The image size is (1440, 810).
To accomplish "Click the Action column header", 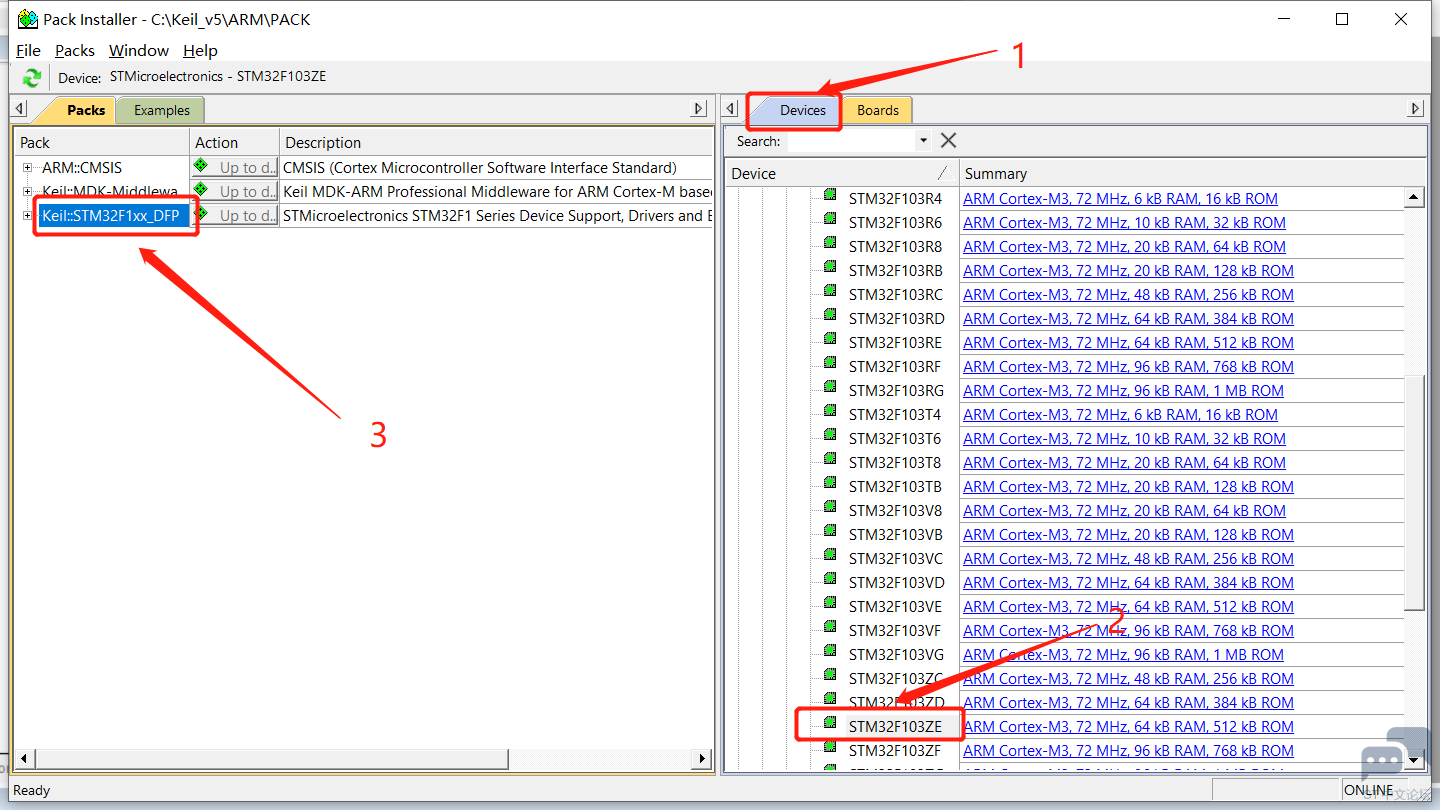I will (234, 142).
